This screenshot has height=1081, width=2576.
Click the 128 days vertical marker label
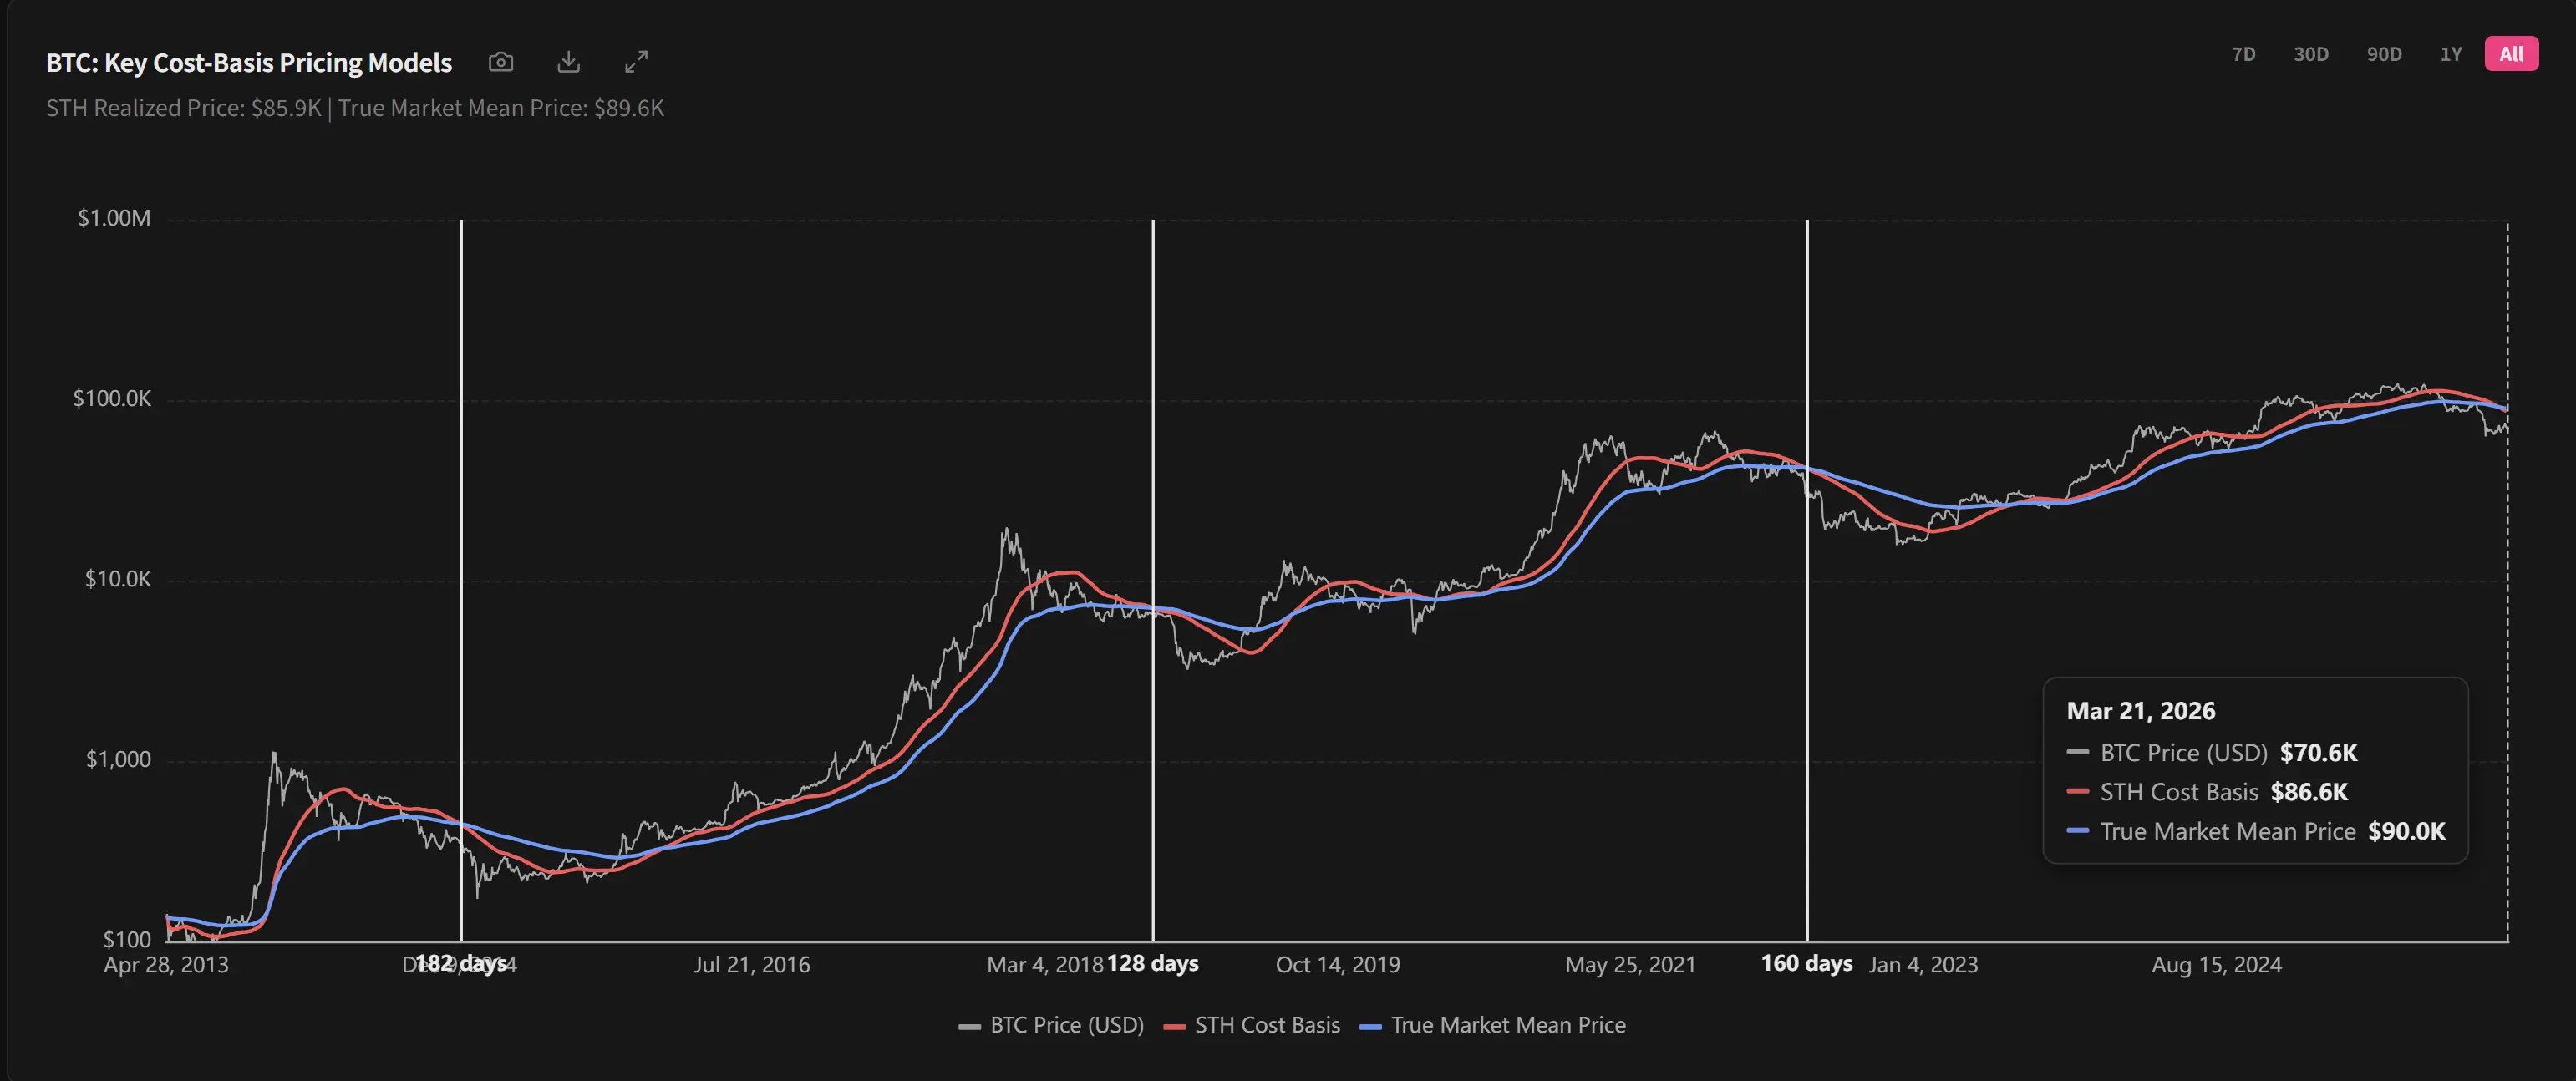pos(1152,963)
